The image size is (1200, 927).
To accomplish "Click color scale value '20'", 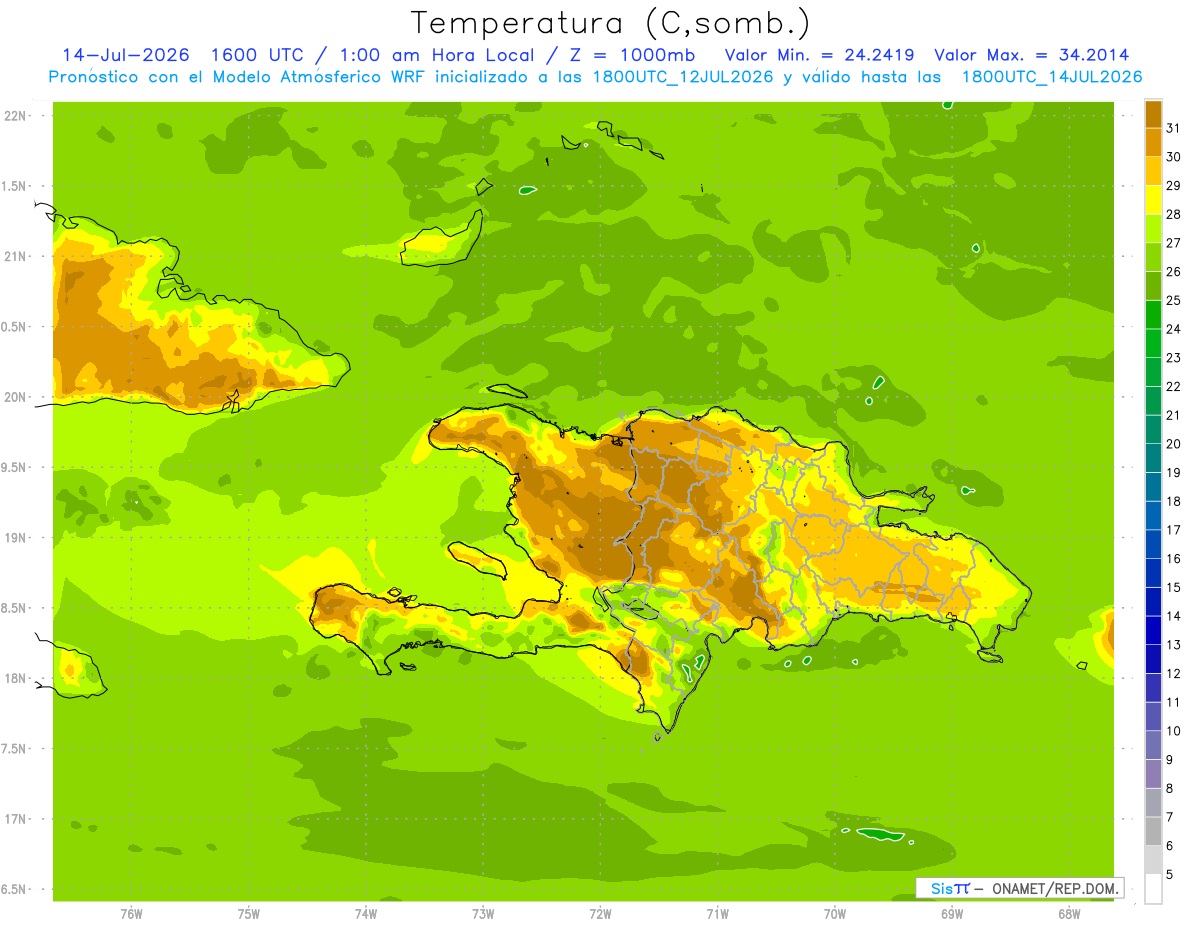I will point(1174,444).
